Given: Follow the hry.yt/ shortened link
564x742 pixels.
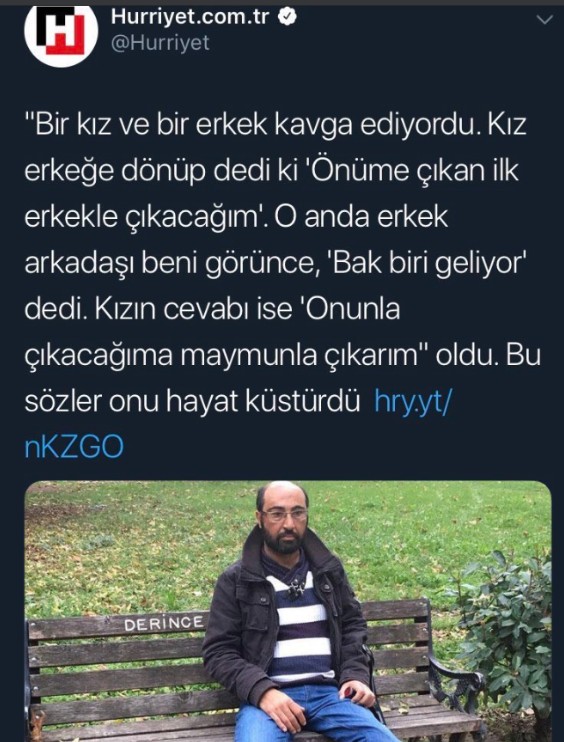Looking at the screenshot, I should (x=413, y=401).
